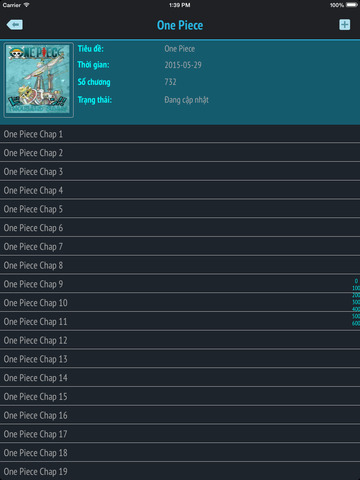Jump to index marker 0
This screenshot has height=480, width=360.
point(356,281)
